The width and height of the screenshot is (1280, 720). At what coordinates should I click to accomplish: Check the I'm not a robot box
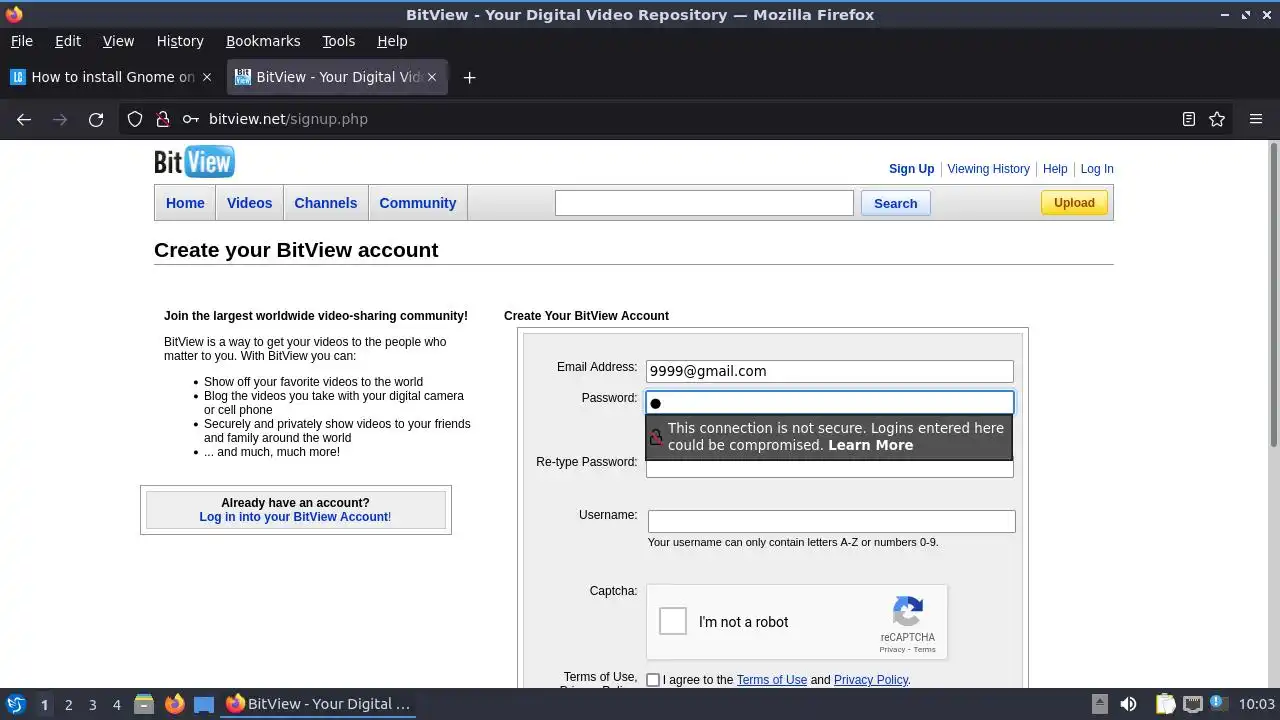point(673,622)
